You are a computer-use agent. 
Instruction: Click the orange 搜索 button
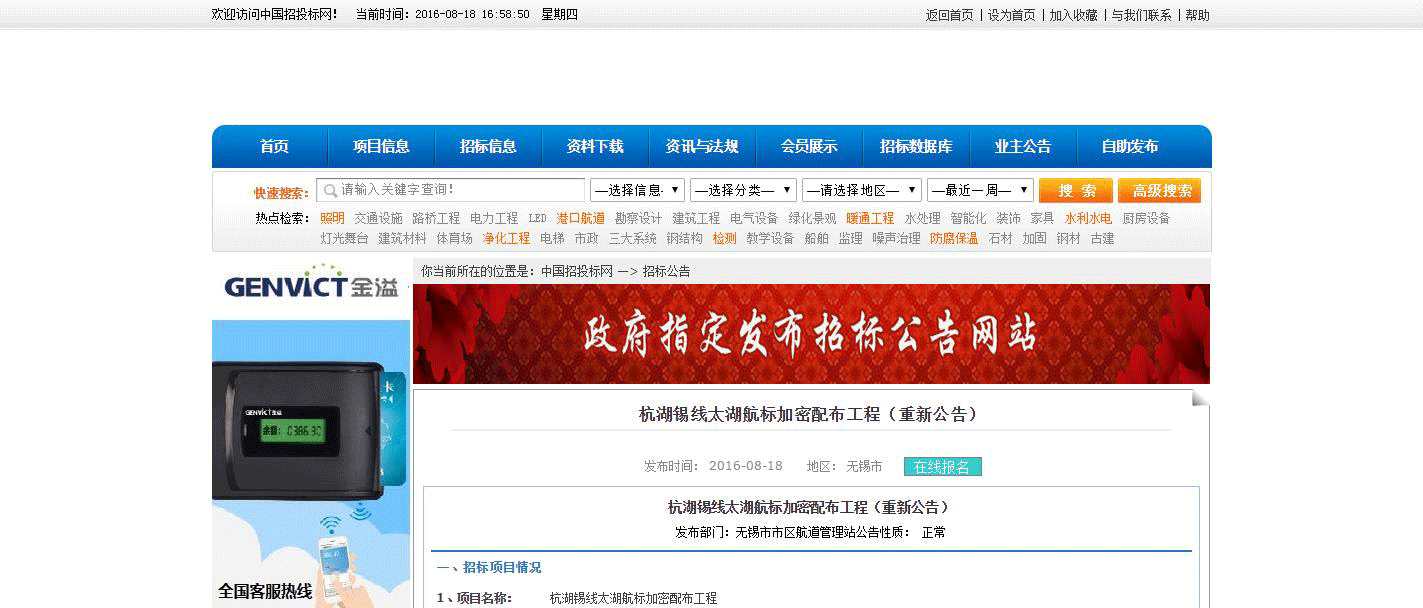(x=1076, y=190)
